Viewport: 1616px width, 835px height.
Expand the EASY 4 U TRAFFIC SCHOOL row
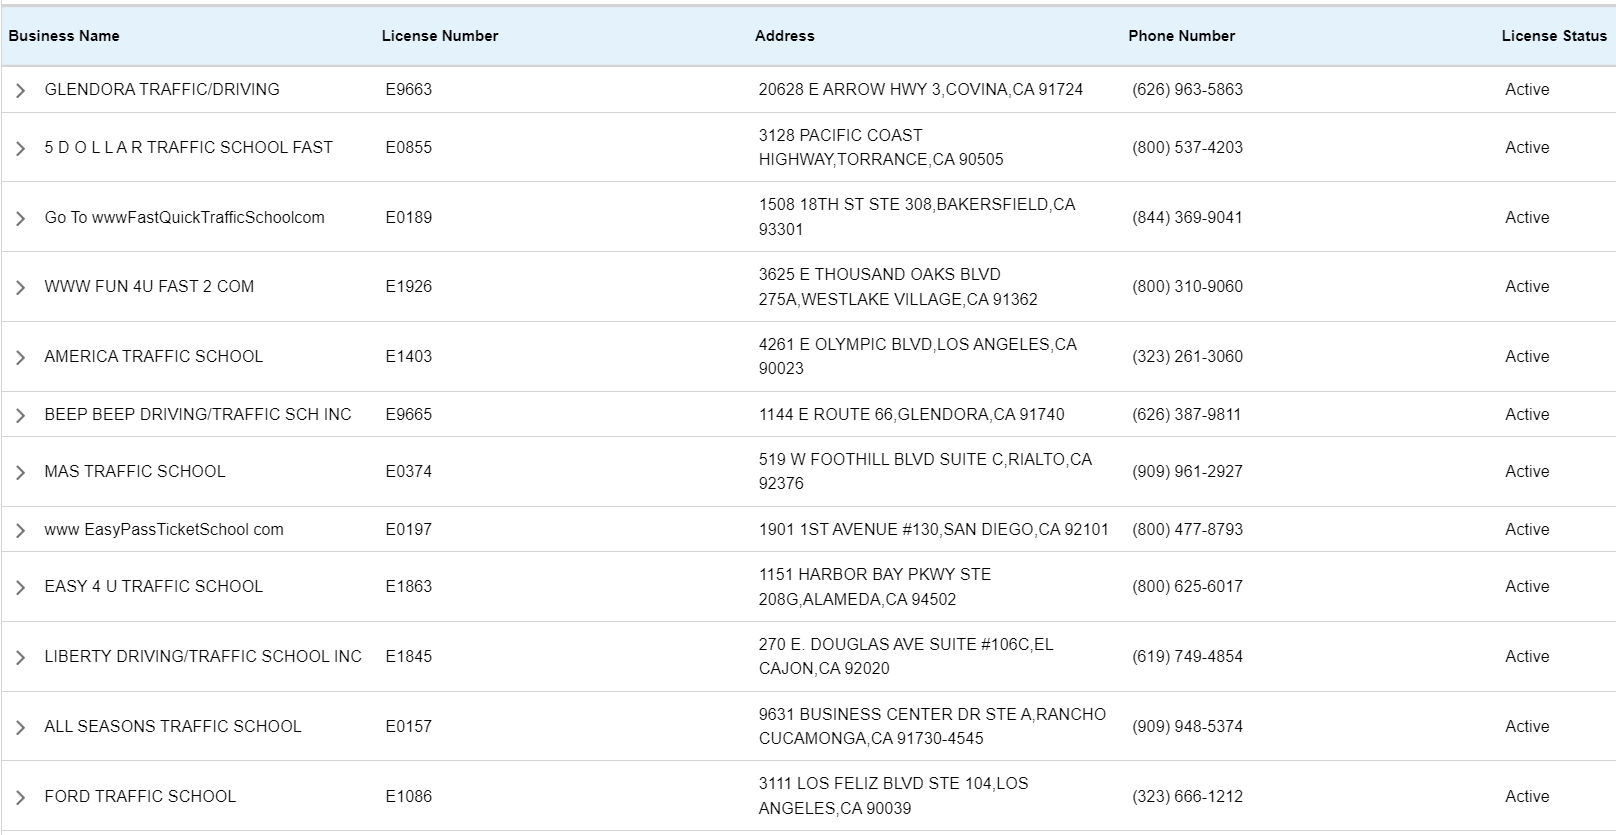(20, 587)
